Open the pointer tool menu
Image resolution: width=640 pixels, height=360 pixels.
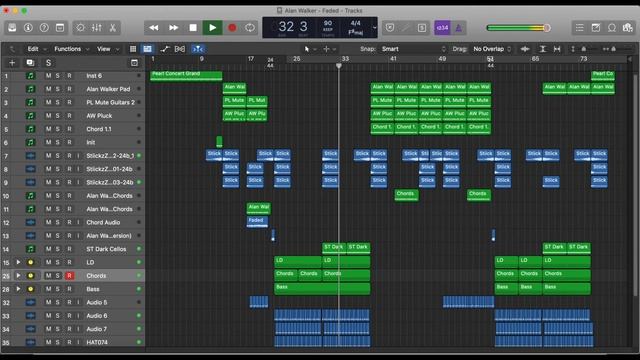tap(309, 49)
